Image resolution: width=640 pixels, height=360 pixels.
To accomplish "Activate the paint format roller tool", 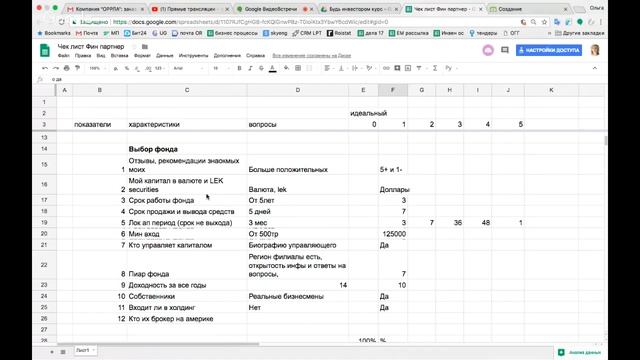I will [77, 68].
